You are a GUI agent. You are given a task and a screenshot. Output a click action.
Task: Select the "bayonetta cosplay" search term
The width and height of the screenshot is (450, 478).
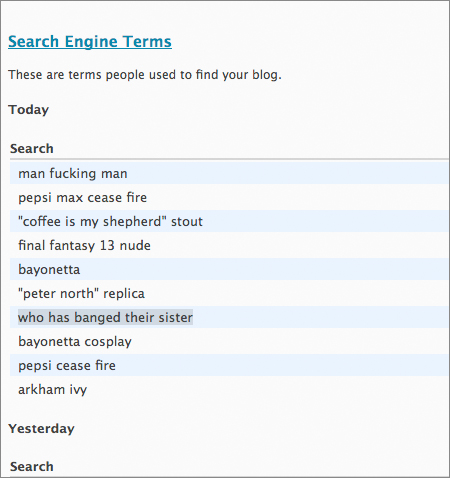pyautogui.click(x=75, y=342)
